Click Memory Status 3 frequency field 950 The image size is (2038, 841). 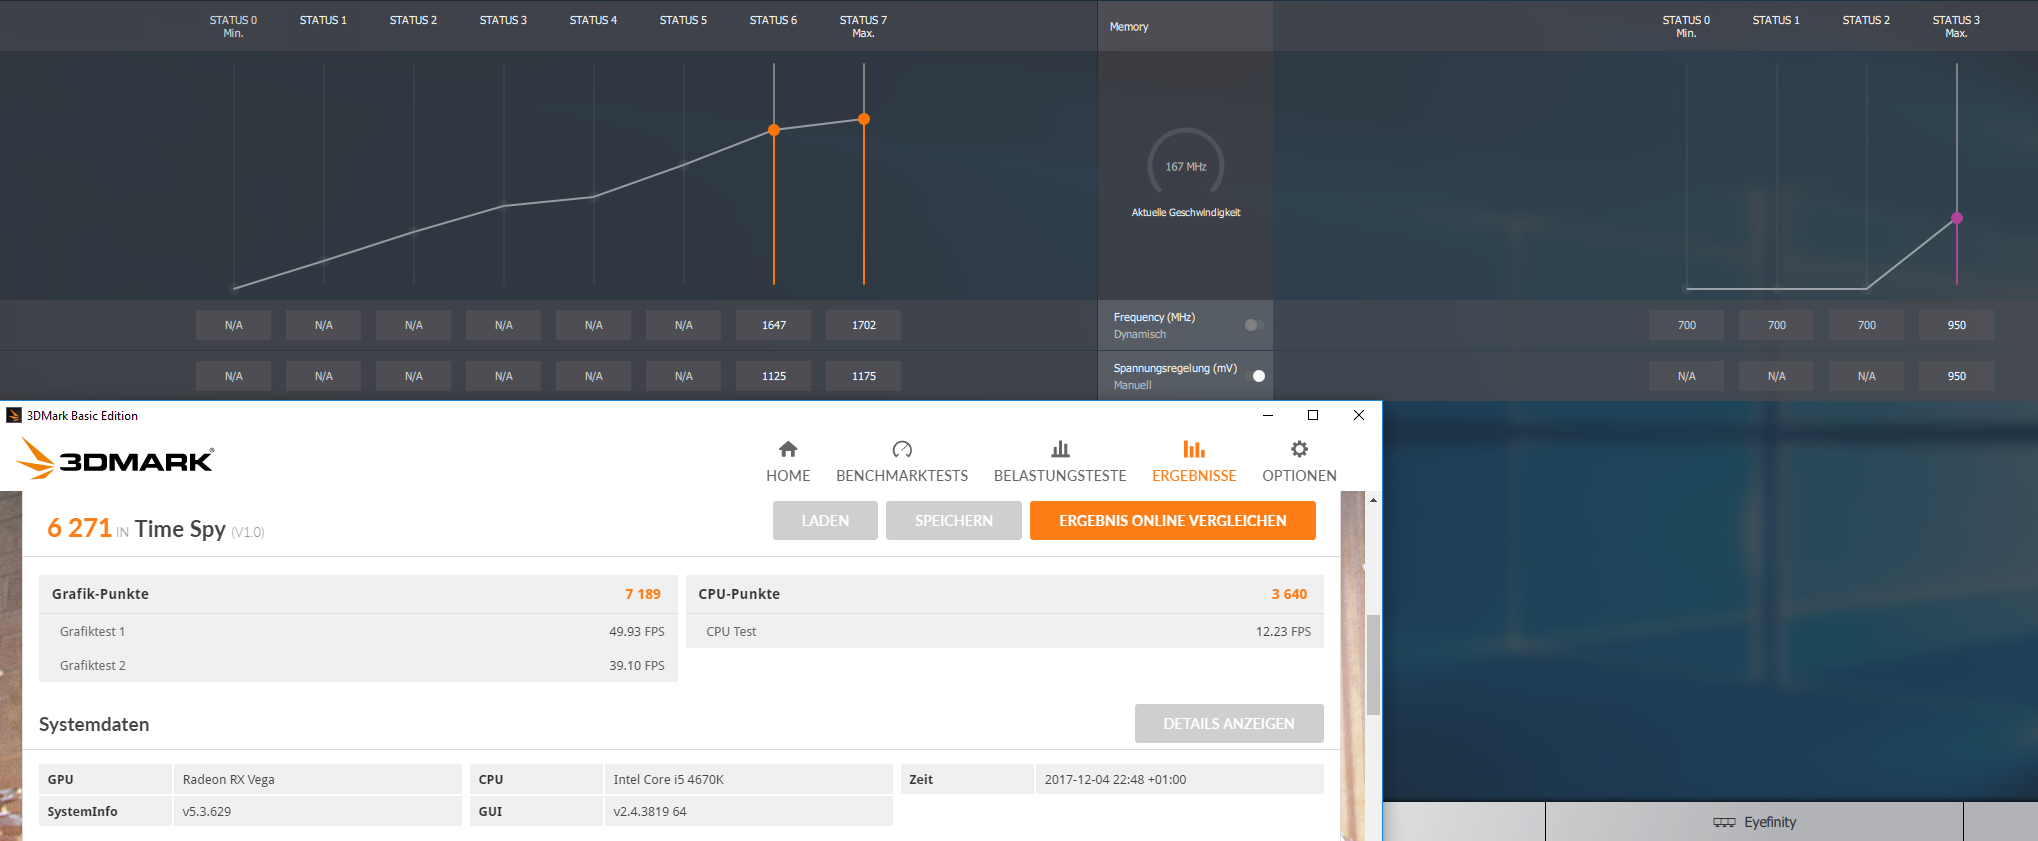click(x=1957, y=325)
